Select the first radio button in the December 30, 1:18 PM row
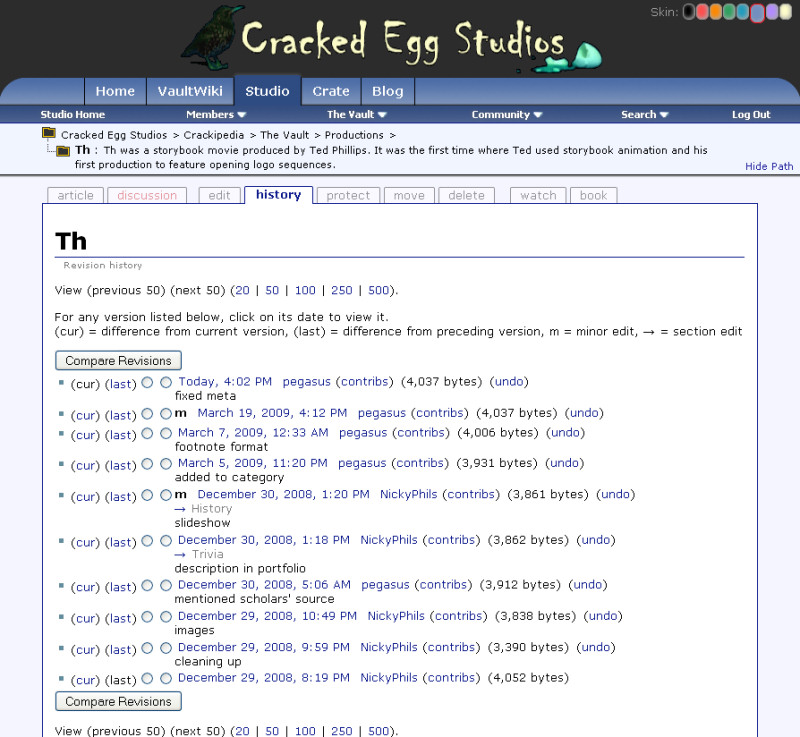The height and width of the screenshot is (737, 800). click(147, 541)
